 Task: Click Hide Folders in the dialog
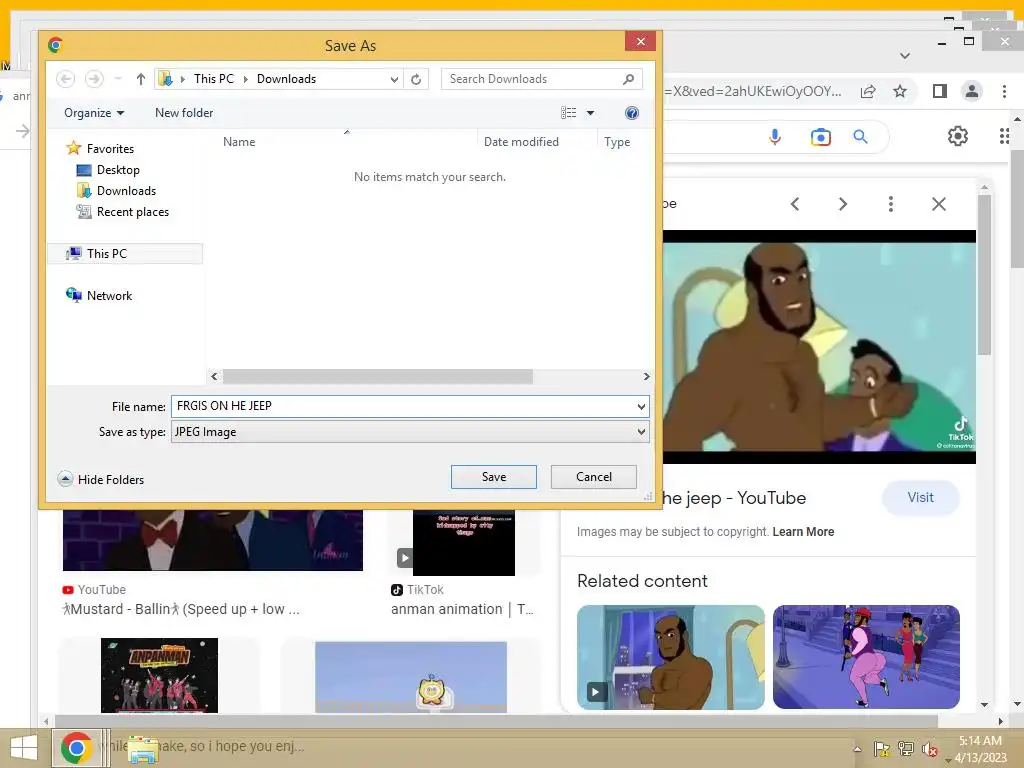[x=101, y=479]
